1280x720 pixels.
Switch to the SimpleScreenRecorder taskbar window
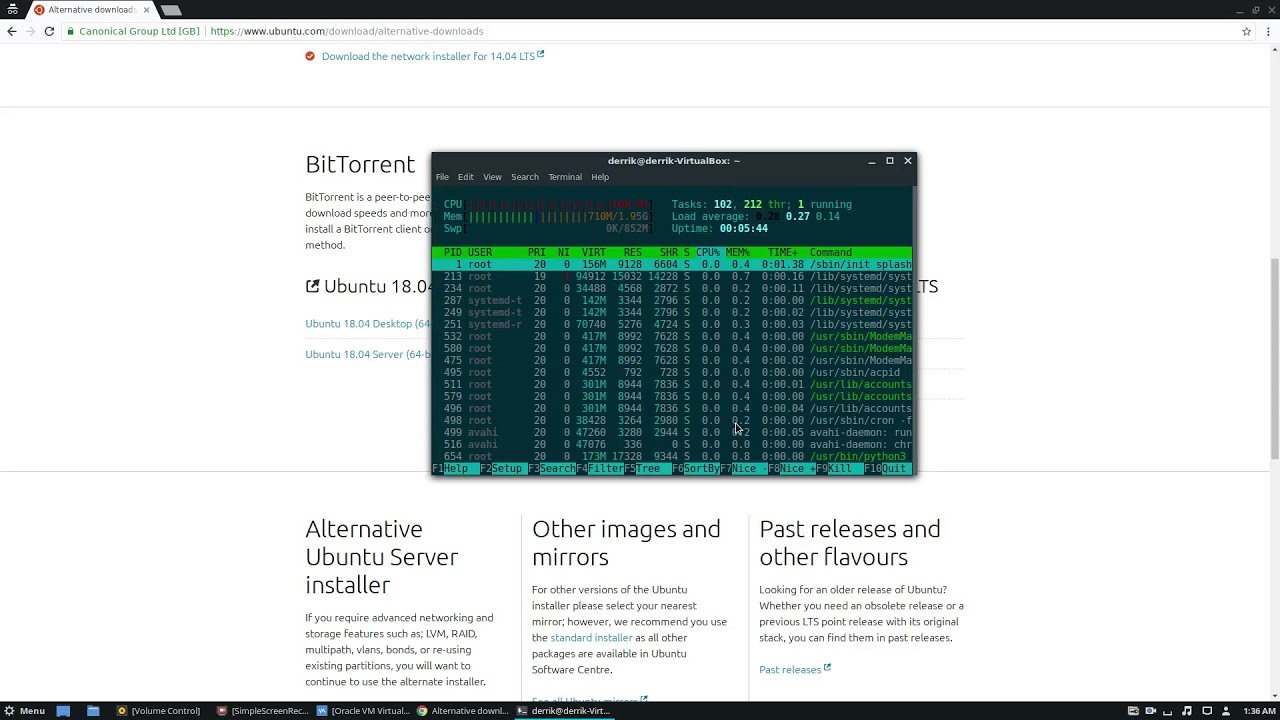[x=263, y=711]
